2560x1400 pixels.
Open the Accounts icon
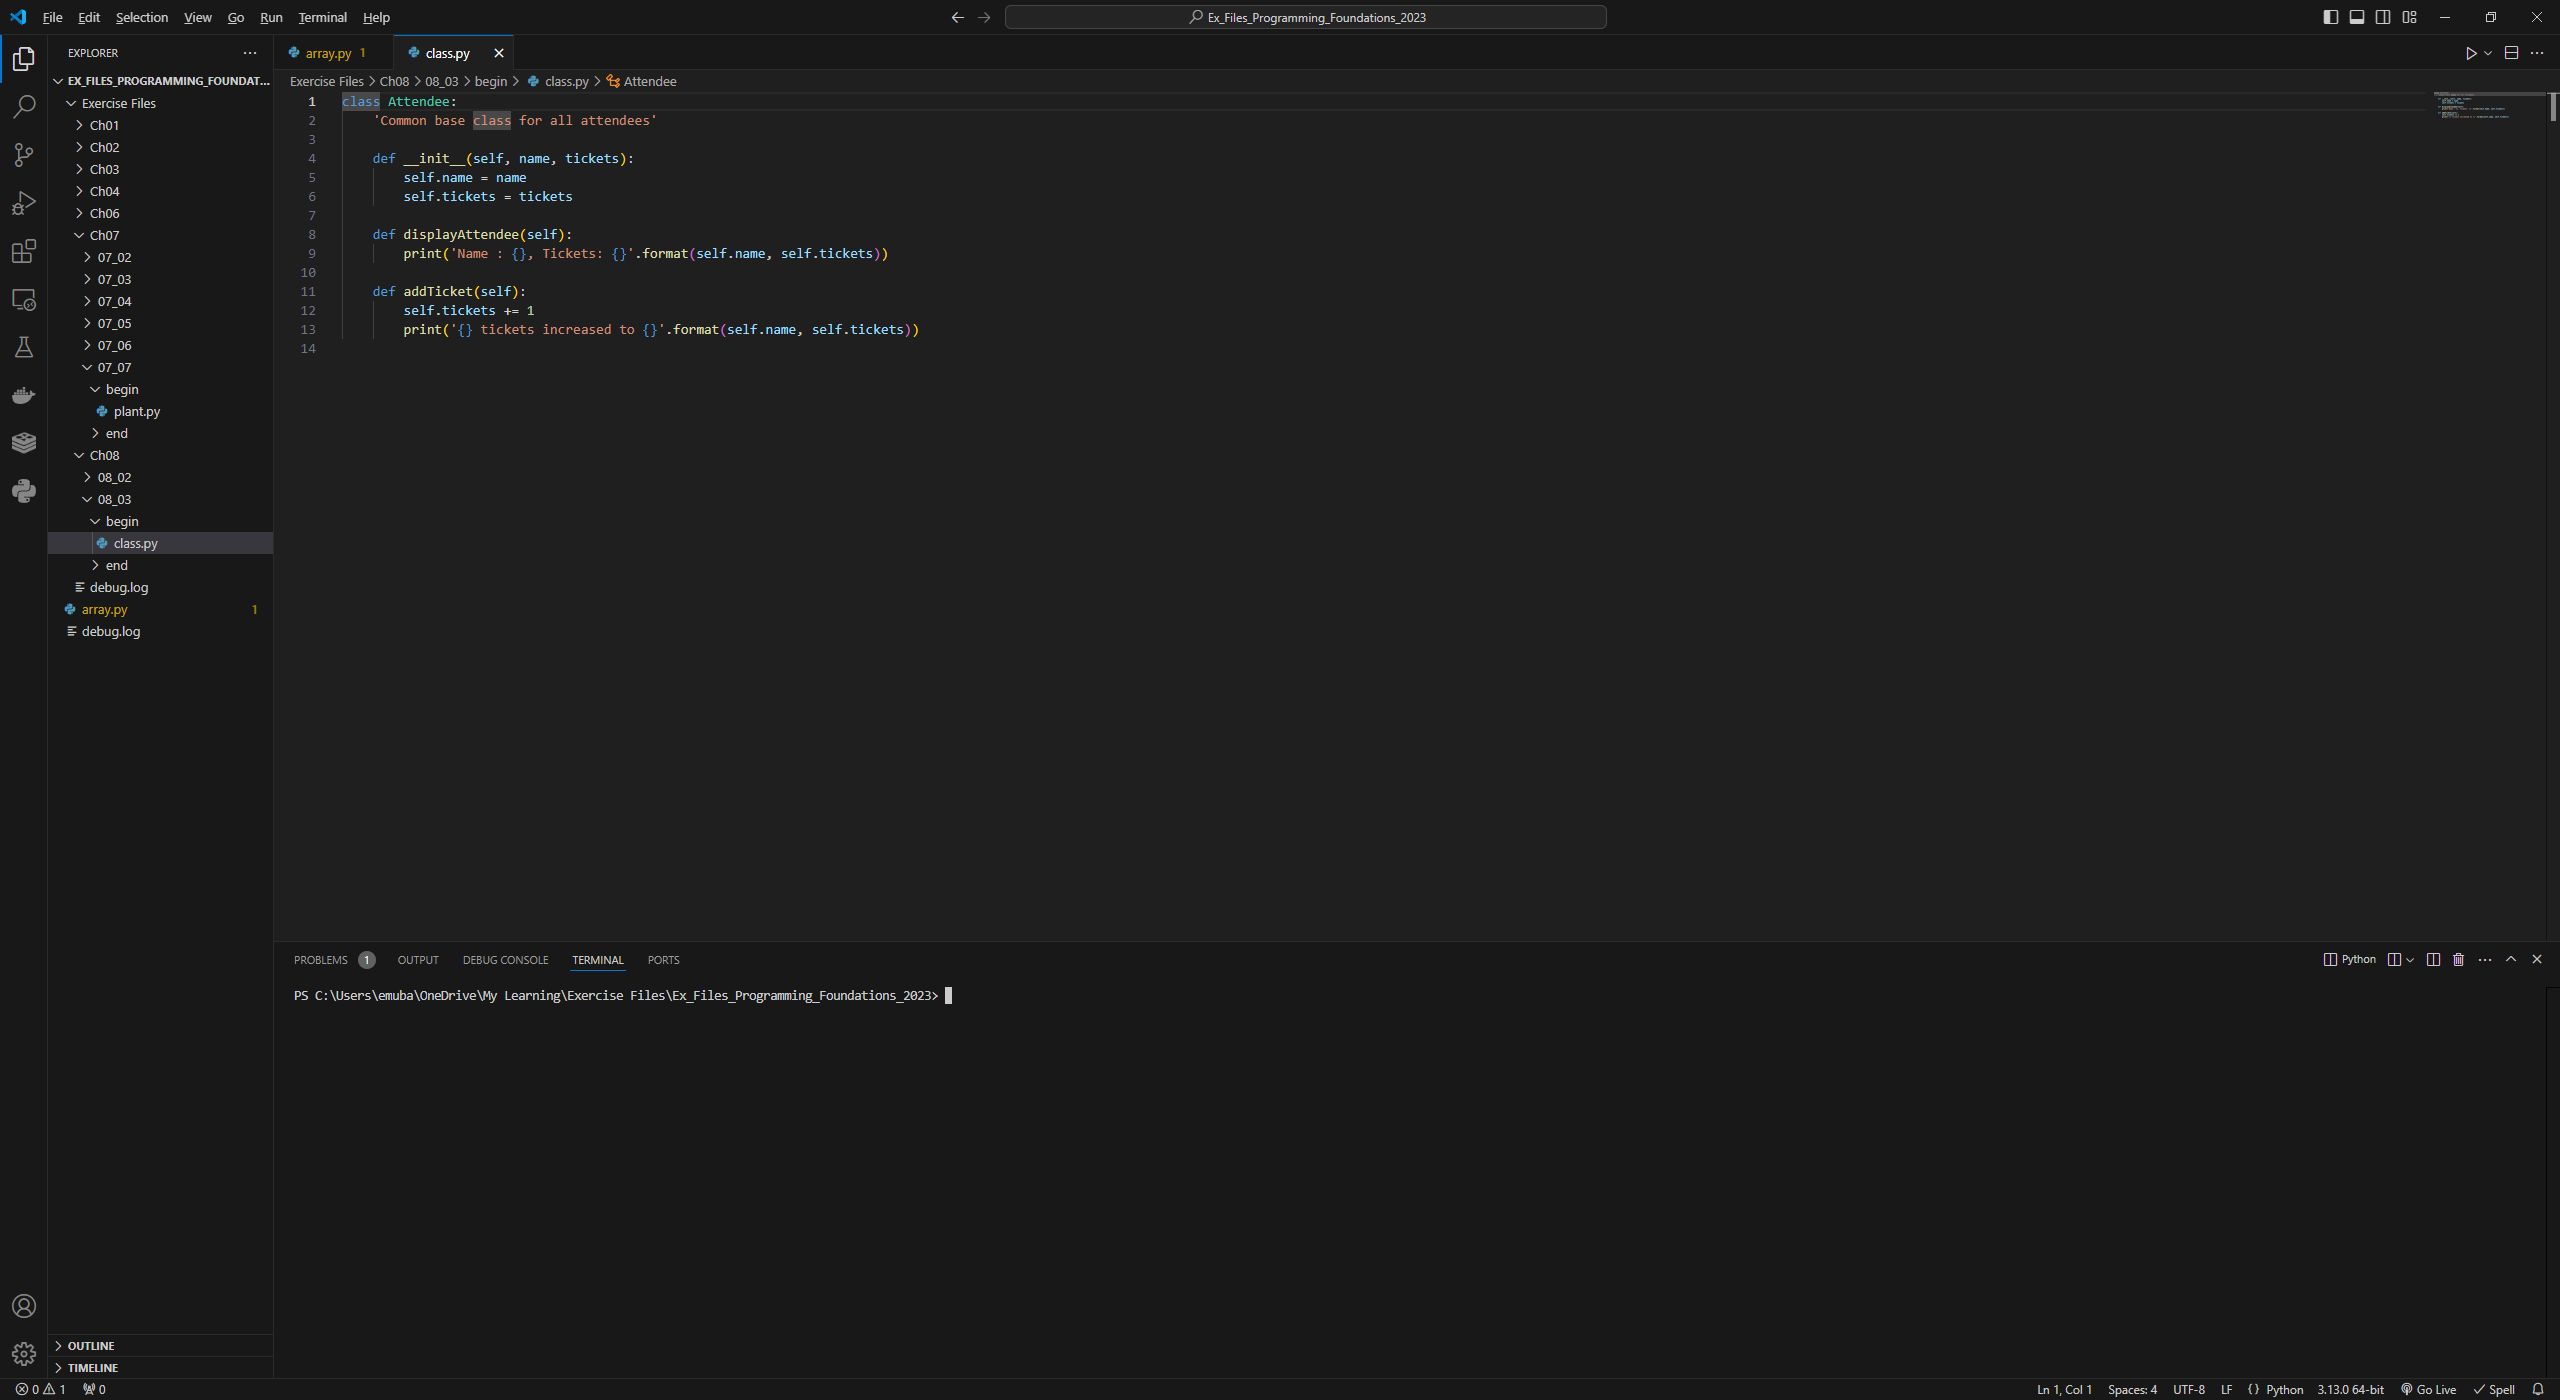click(24, 1306)
